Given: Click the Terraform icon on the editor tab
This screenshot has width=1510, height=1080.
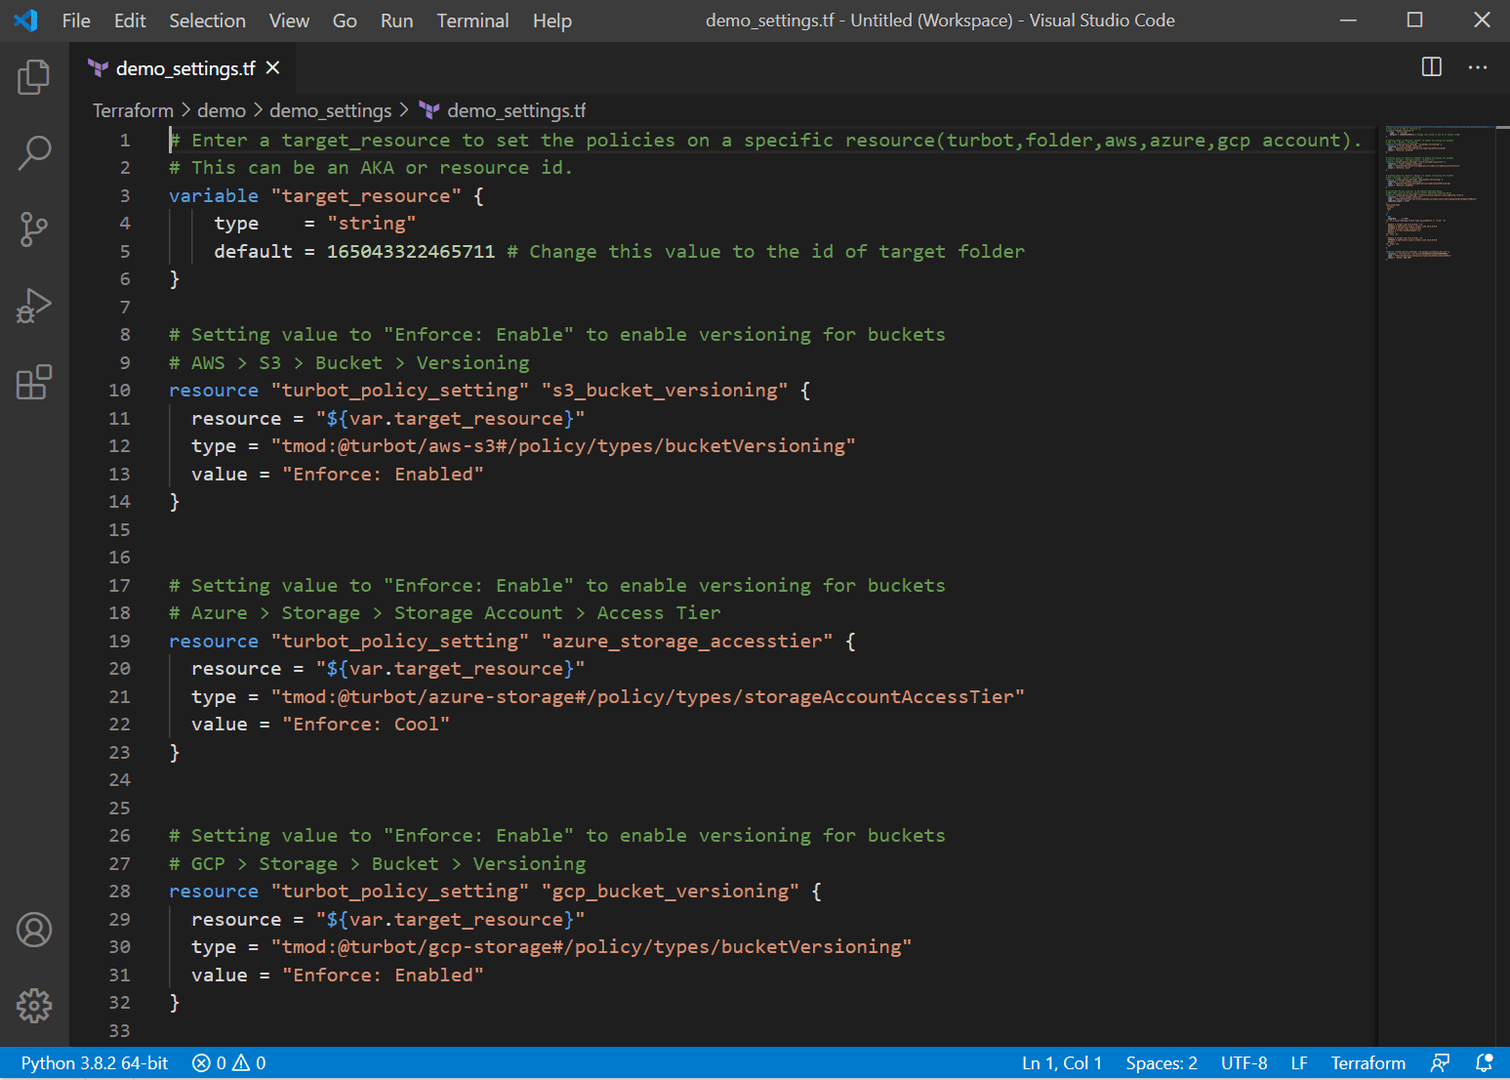Looking at the screenshot, I should tap(98, 68).
